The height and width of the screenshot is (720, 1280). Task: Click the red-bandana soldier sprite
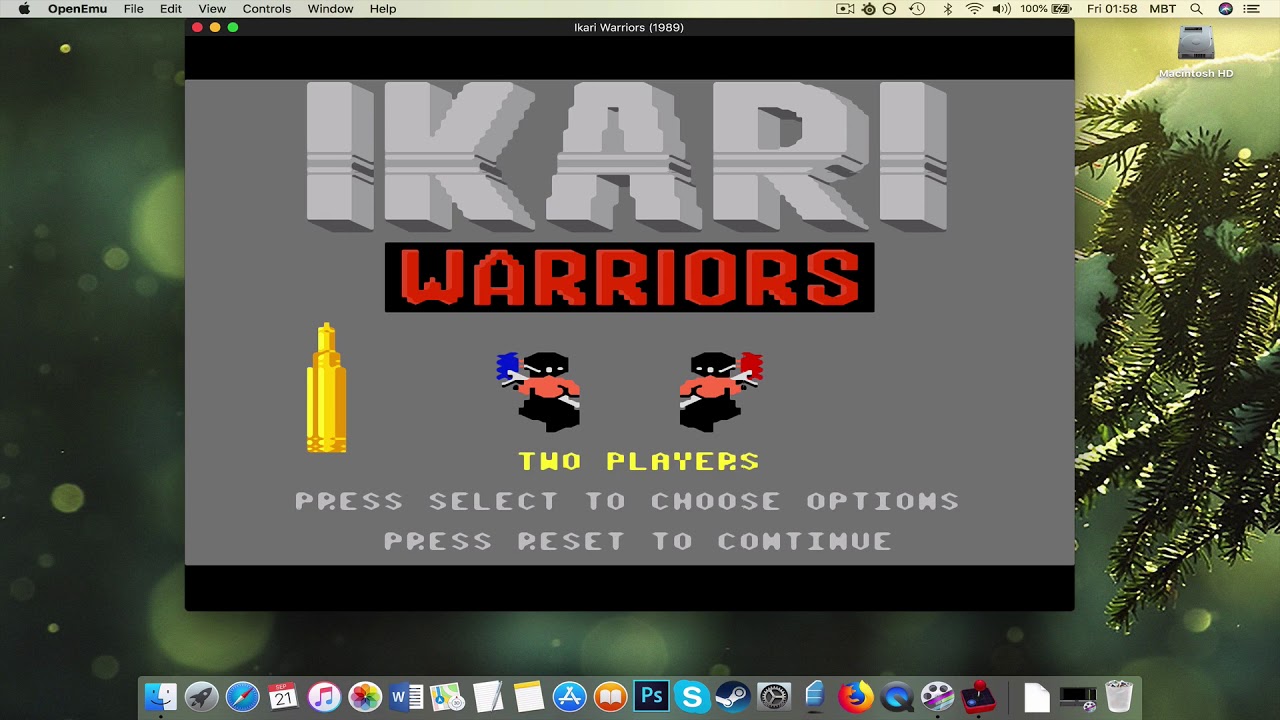(x=720, y=391)
